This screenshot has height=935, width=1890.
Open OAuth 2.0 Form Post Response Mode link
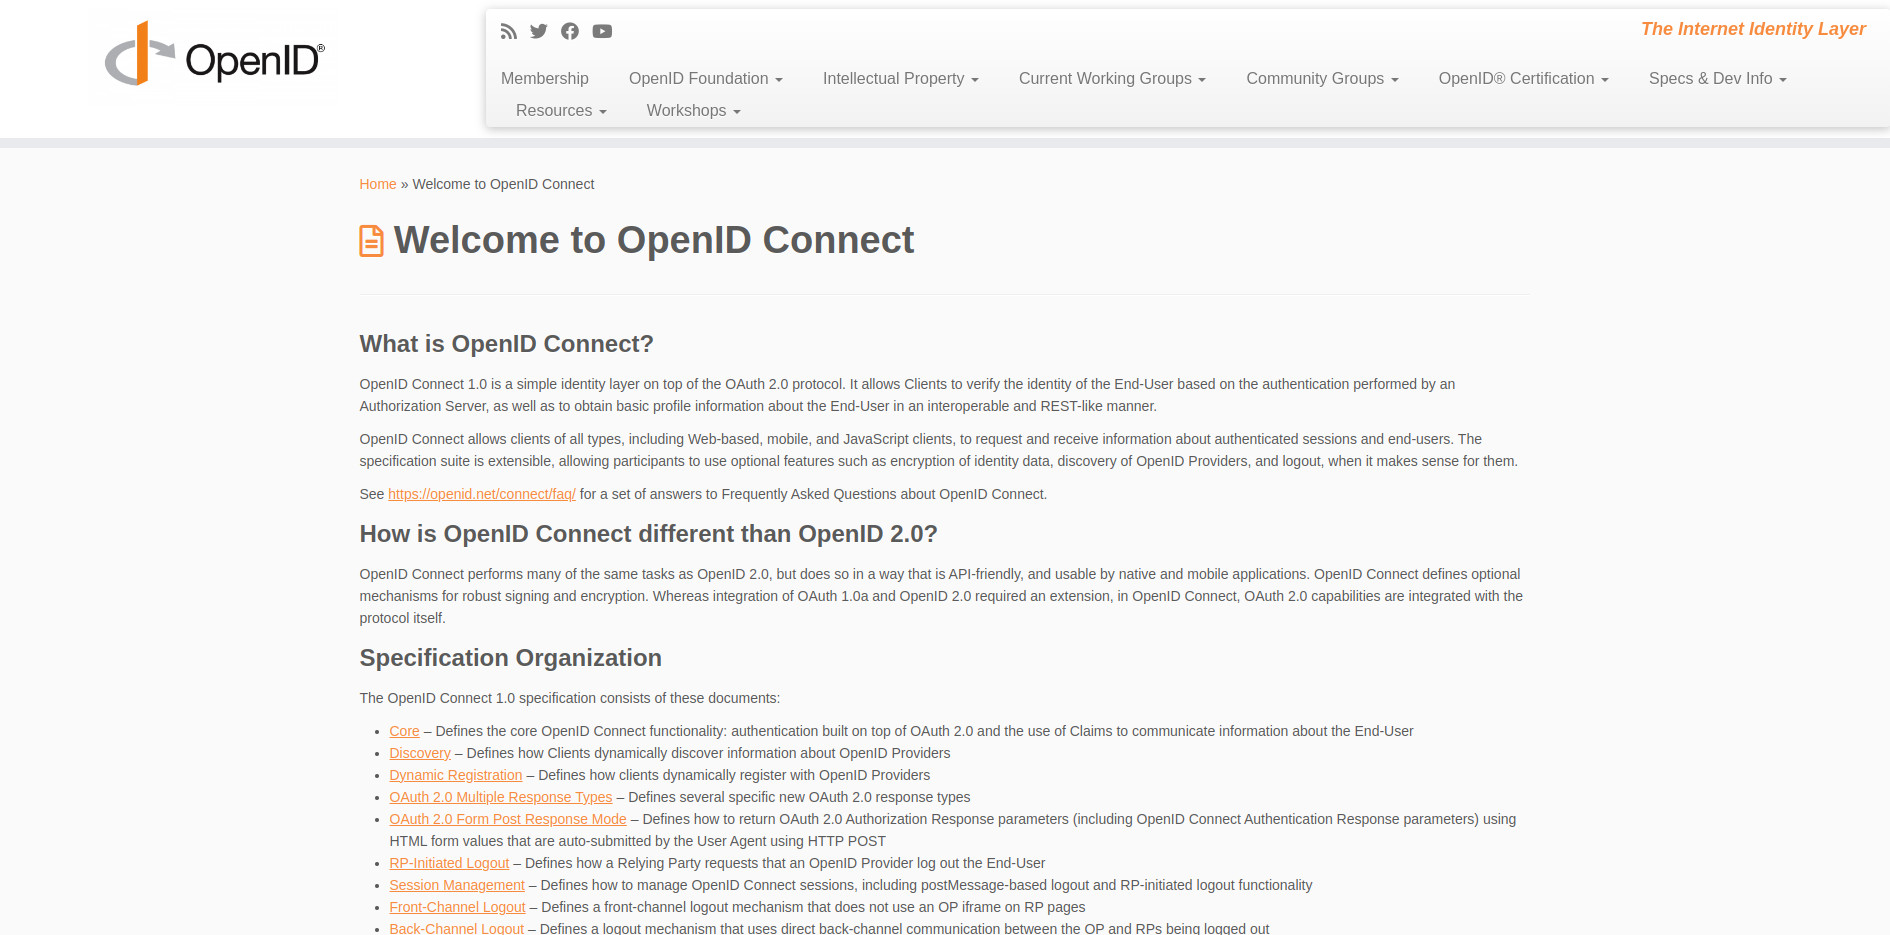coord(508,819)
